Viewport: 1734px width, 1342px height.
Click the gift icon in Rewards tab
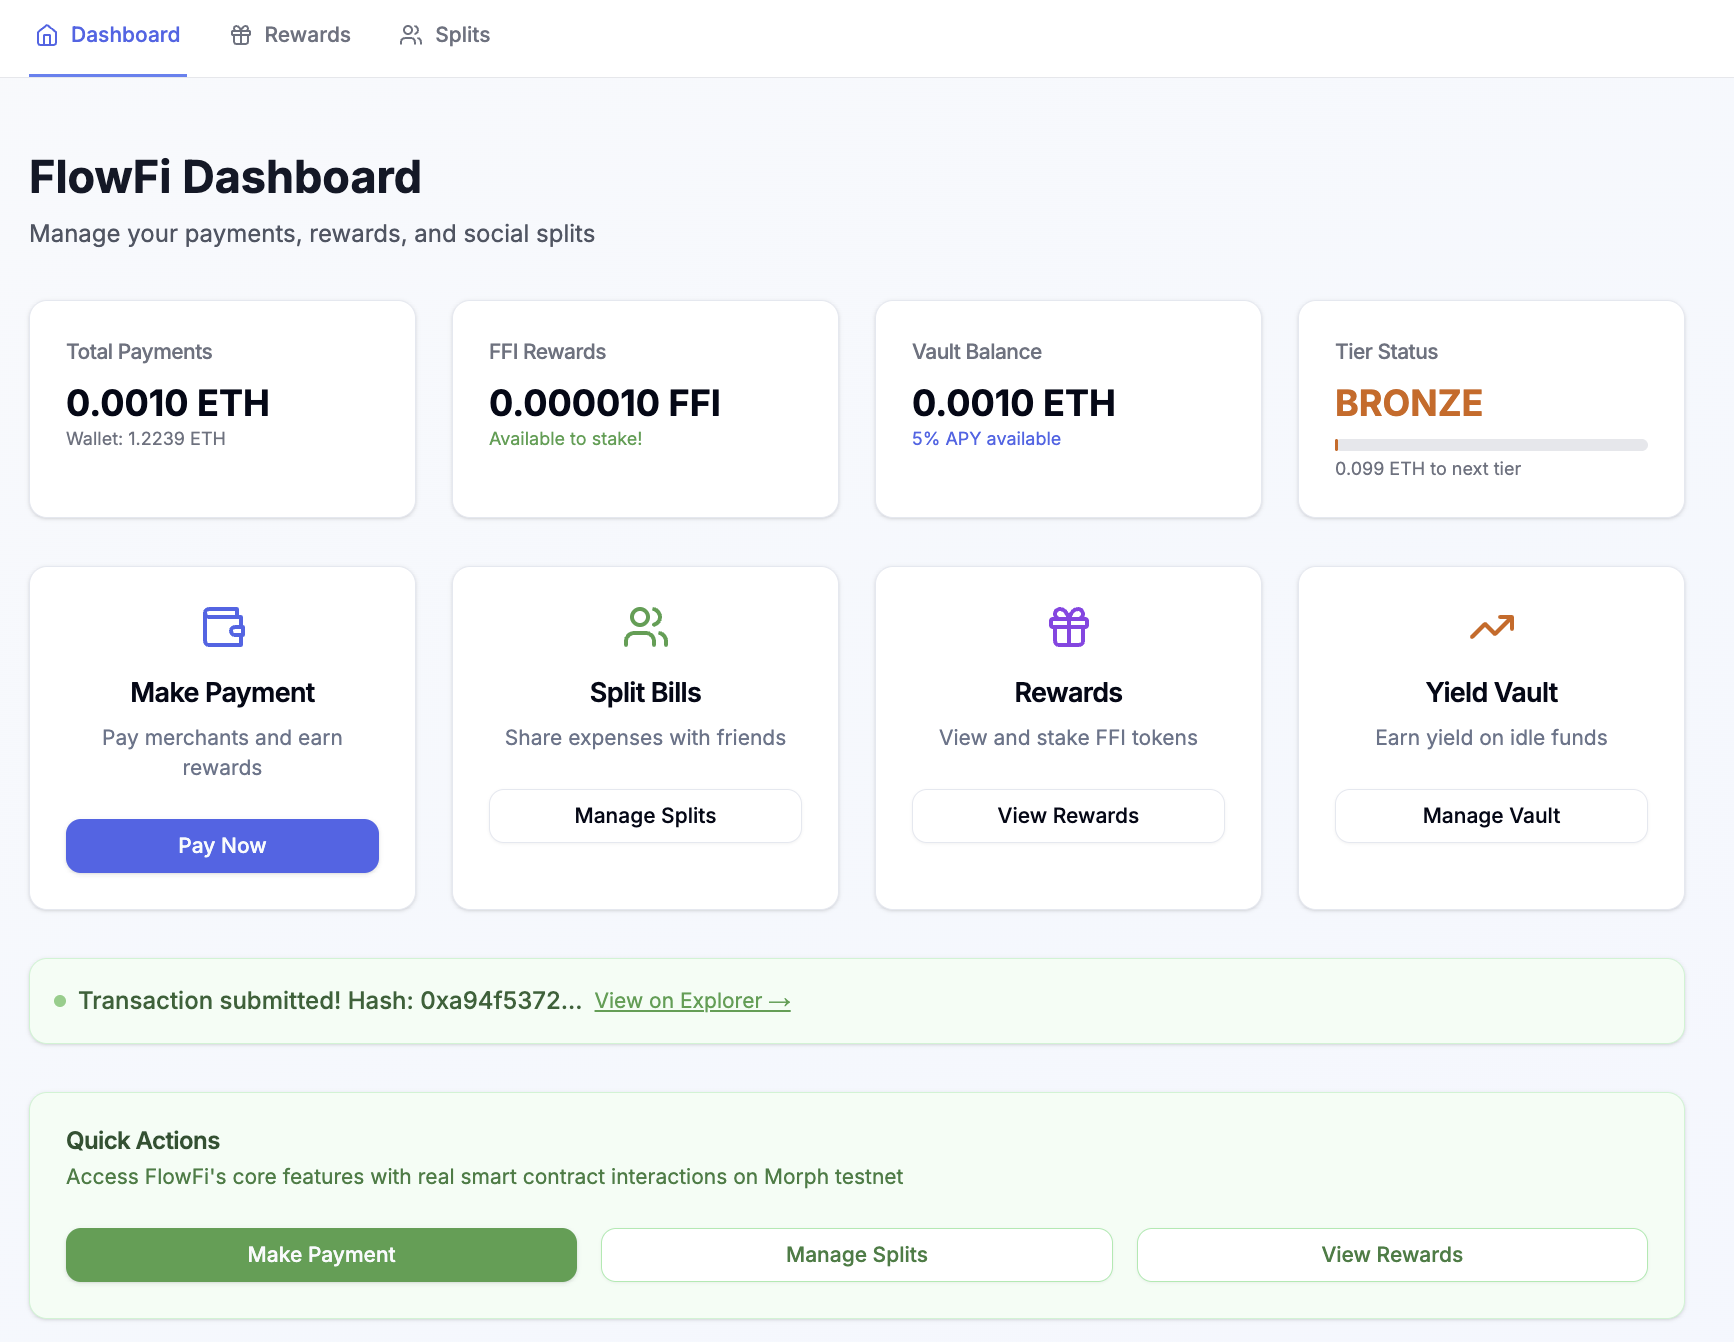tap(241, 36)
